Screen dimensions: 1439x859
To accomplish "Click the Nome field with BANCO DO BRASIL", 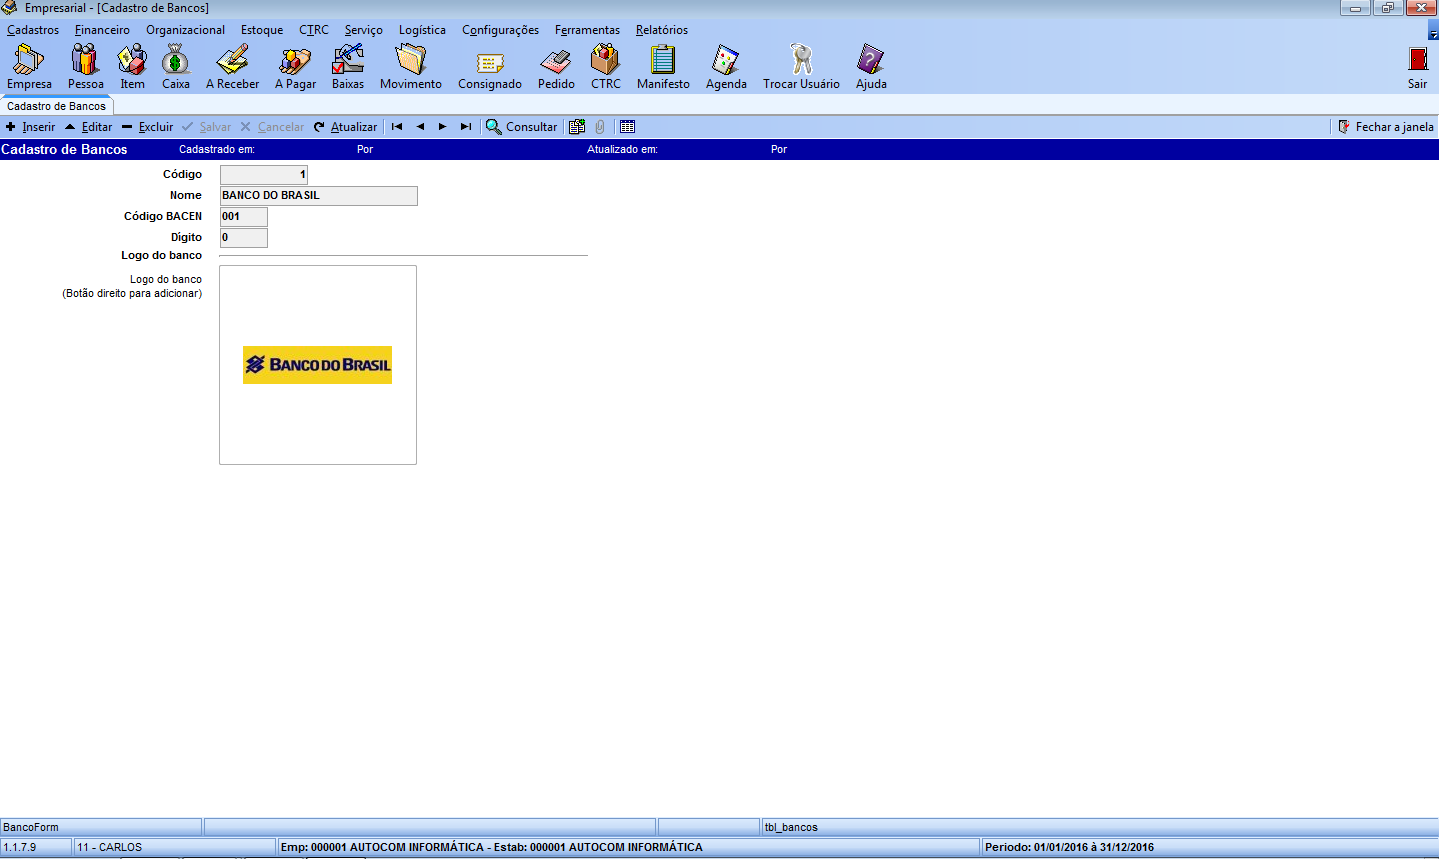I will tap(318, 196).
